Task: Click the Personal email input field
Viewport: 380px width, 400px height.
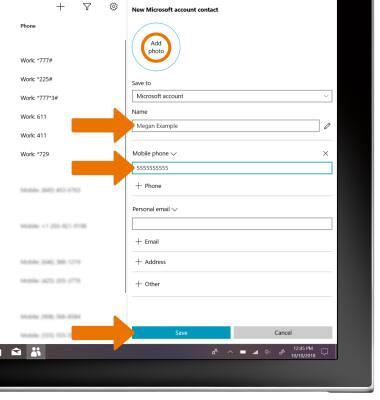Action: pos(232,224)
